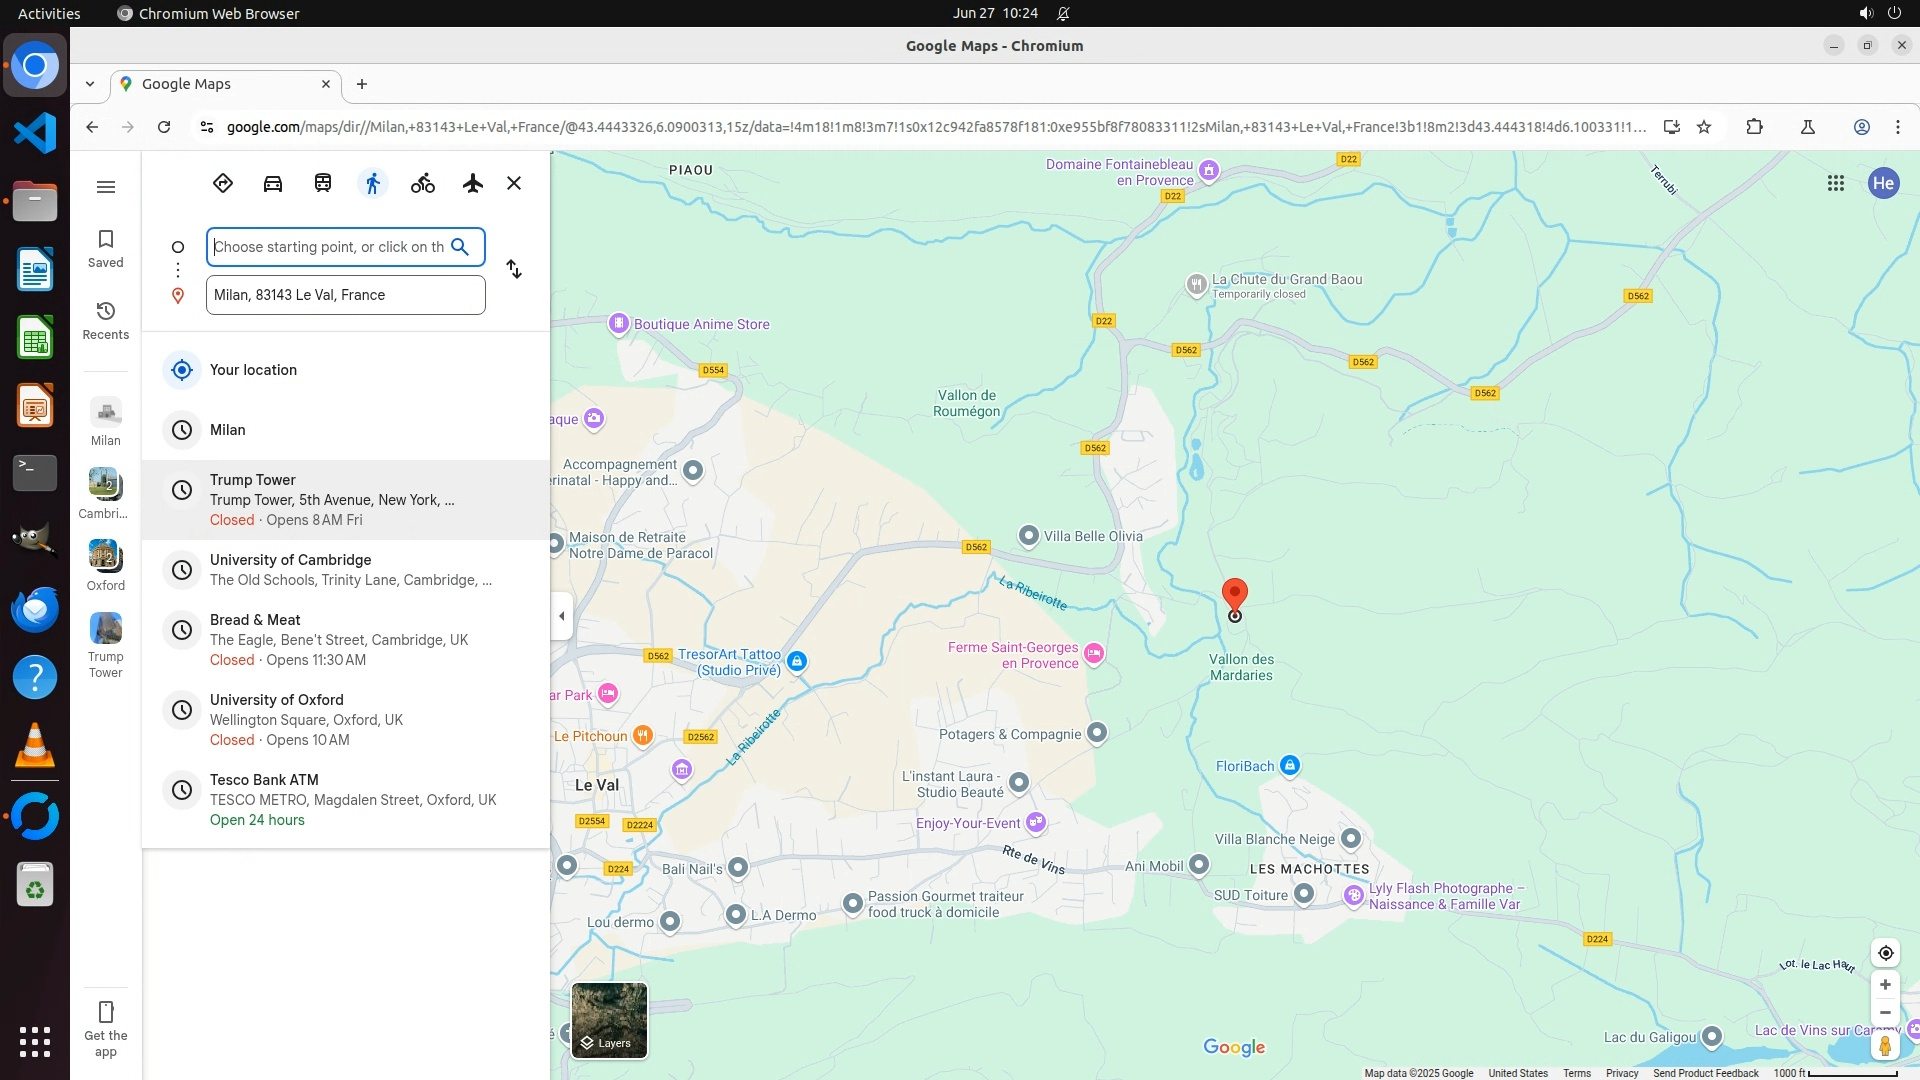Choose Your location as starting point
Image resolution: width=1920 pixels, height=1080 pixels.
254,370
